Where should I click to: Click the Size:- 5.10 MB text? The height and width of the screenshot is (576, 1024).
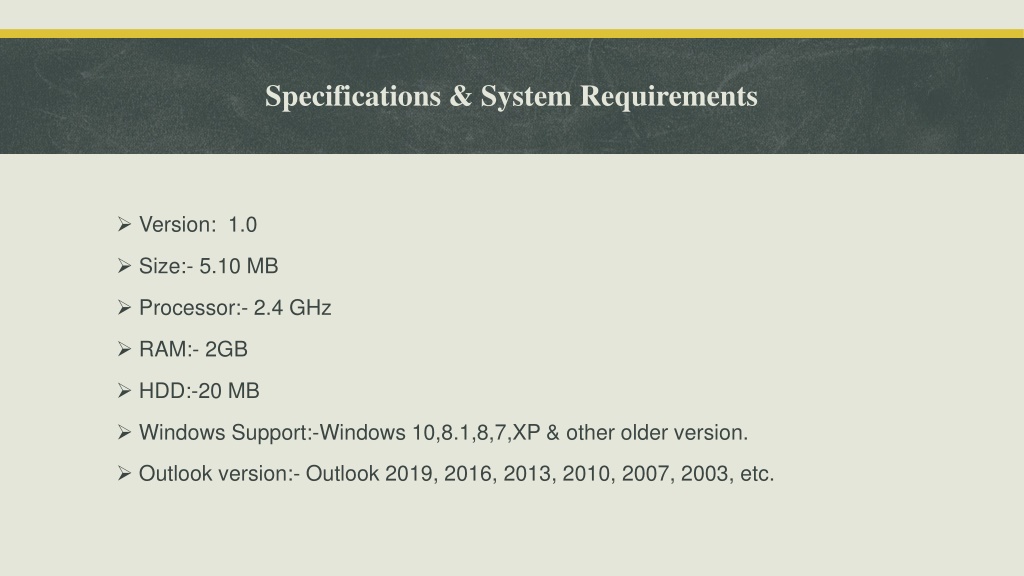pyautogui.click(x=208, y=266)
